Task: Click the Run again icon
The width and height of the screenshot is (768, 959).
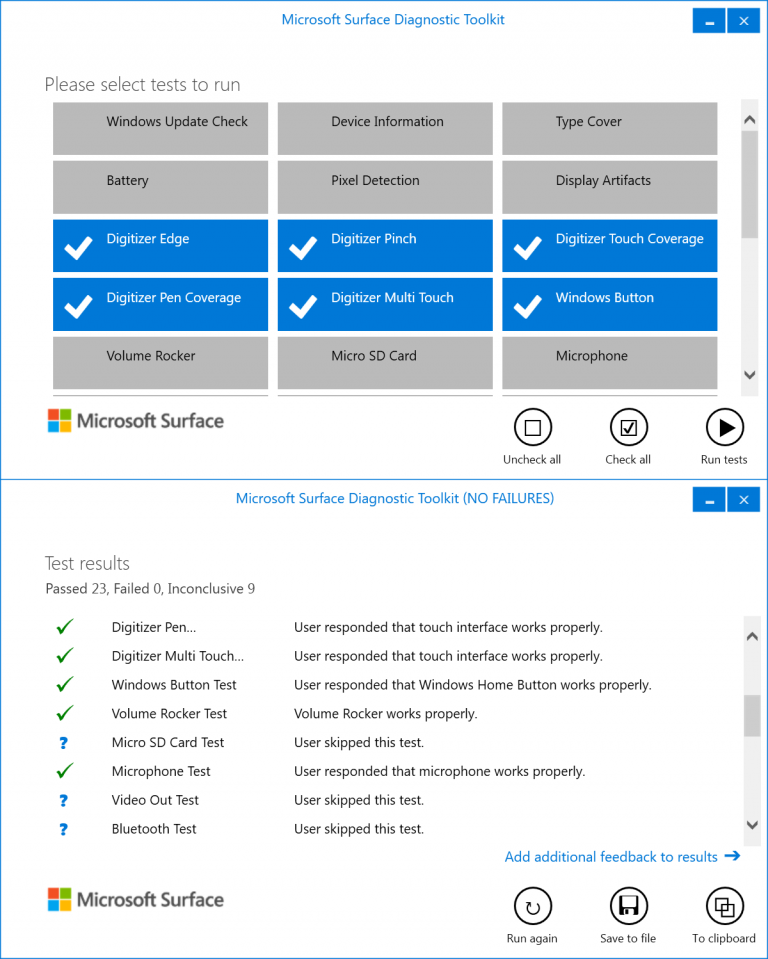Action: 532,907
